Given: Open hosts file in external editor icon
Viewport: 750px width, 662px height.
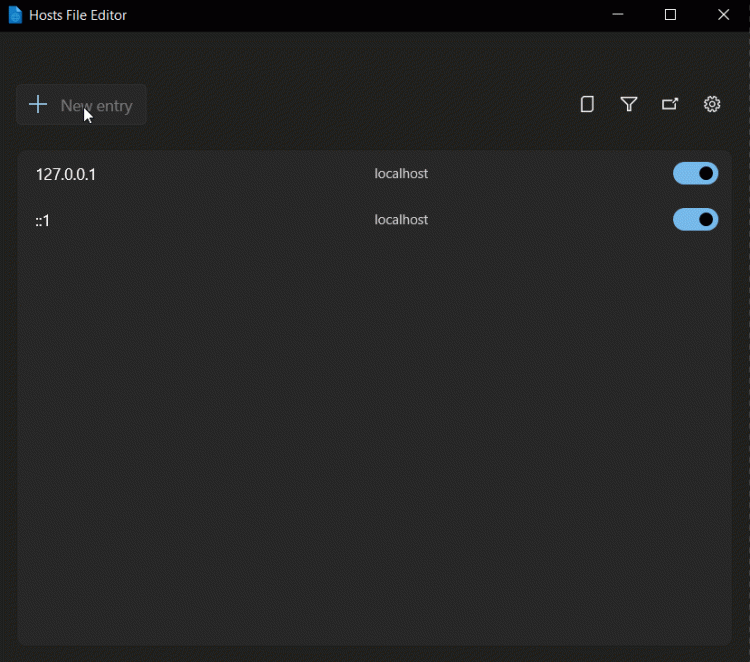Looking at the screenshot, I should pyautogui.click(x=670, y=104).
